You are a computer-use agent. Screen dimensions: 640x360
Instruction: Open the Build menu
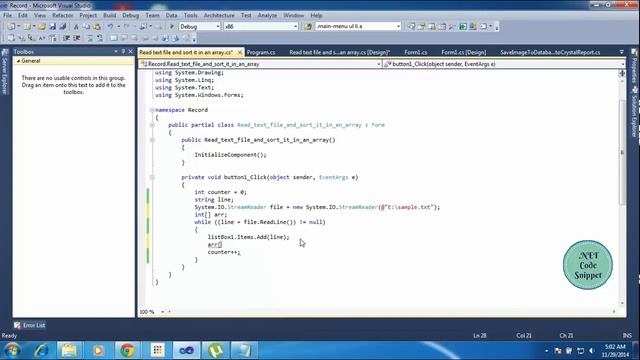[x=109, y=16]
